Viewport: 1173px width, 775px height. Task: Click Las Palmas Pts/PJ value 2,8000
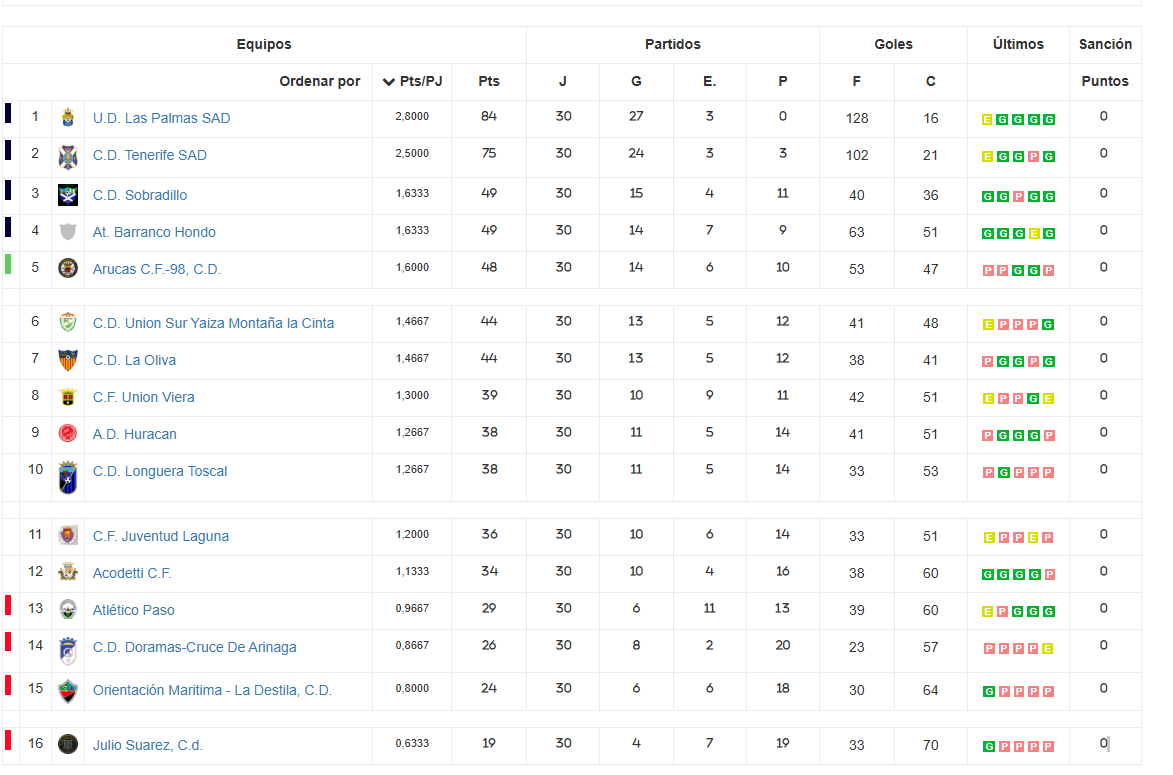coord(412,117)
